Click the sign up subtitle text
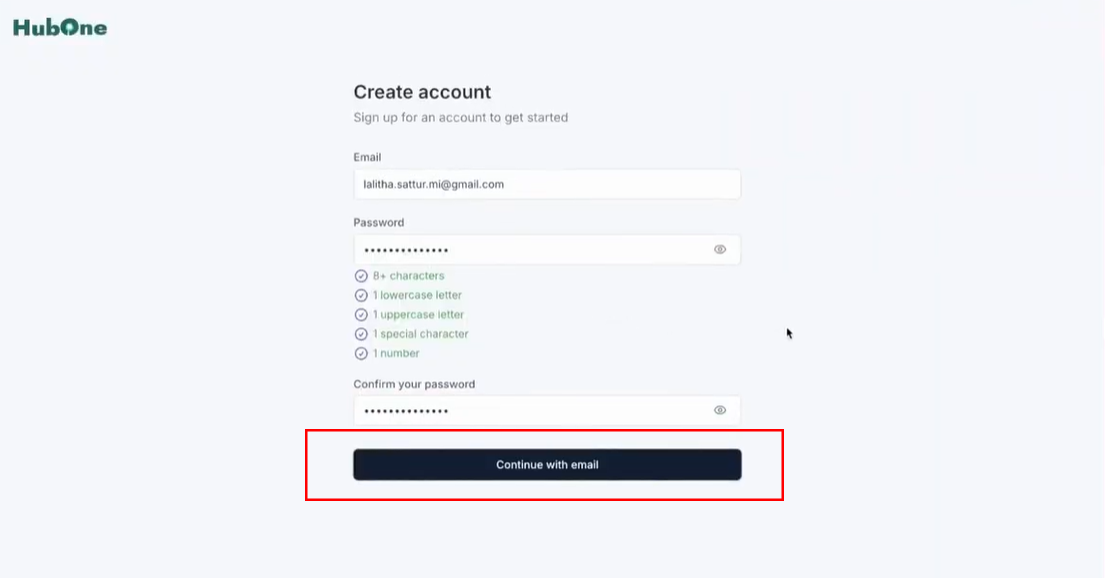 click(460, 117)
